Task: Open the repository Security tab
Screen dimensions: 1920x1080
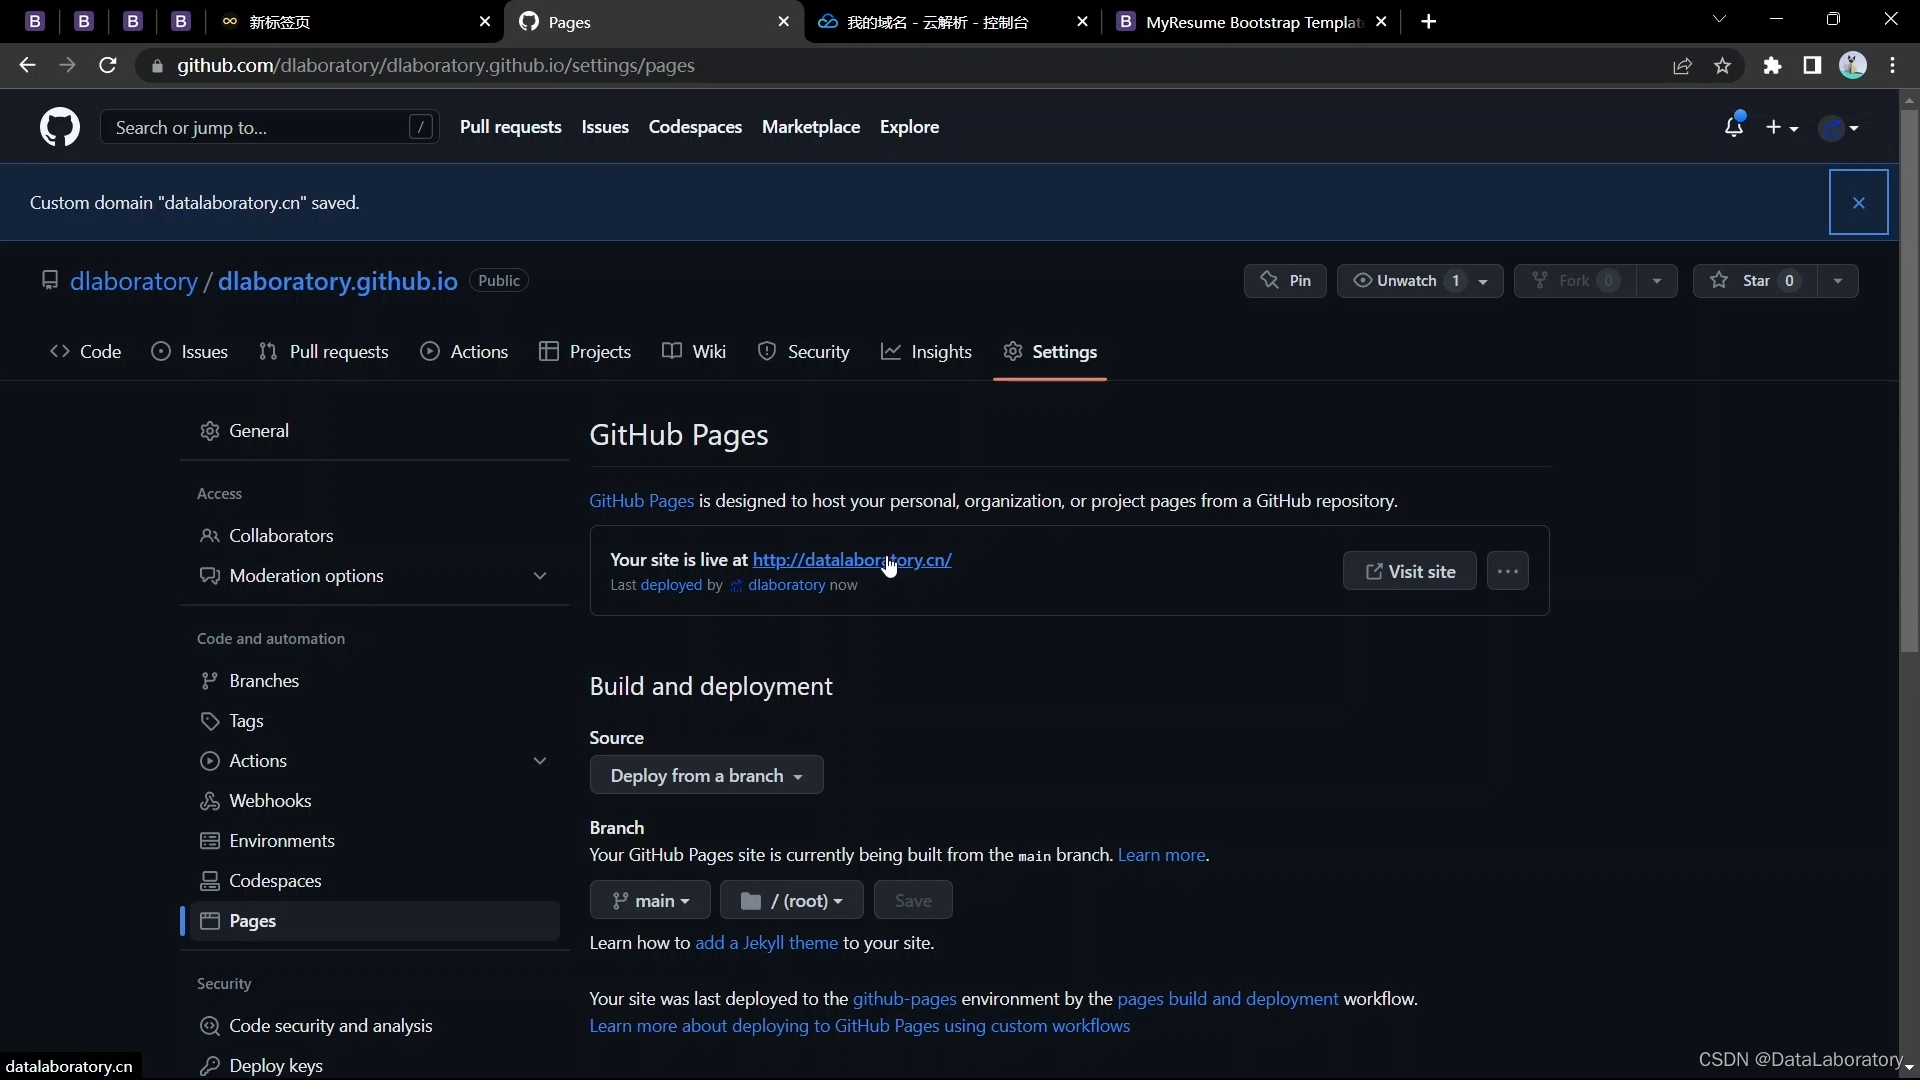Action: pos(804,352)
